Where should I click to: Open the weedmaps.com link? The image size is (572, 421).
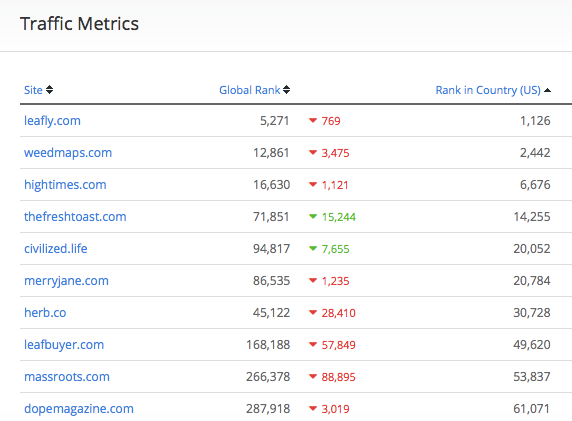[68, 153]
